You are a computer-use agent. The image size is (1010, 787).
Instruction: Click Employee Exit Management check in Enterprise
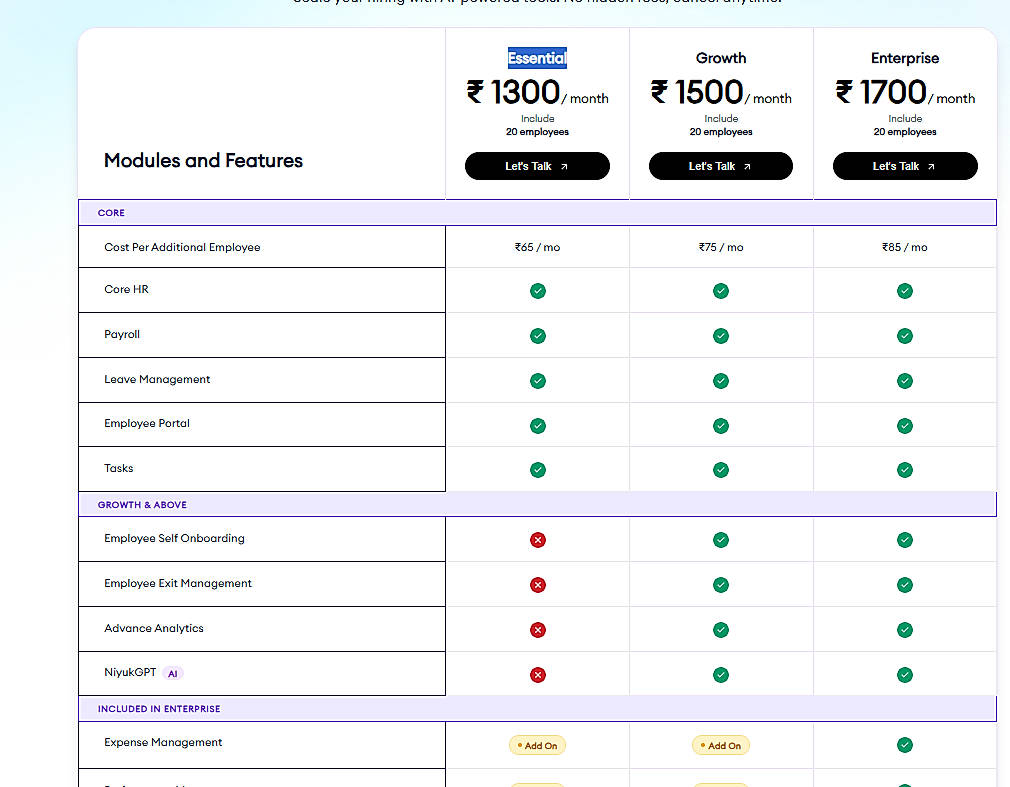(x=905, y=585)
